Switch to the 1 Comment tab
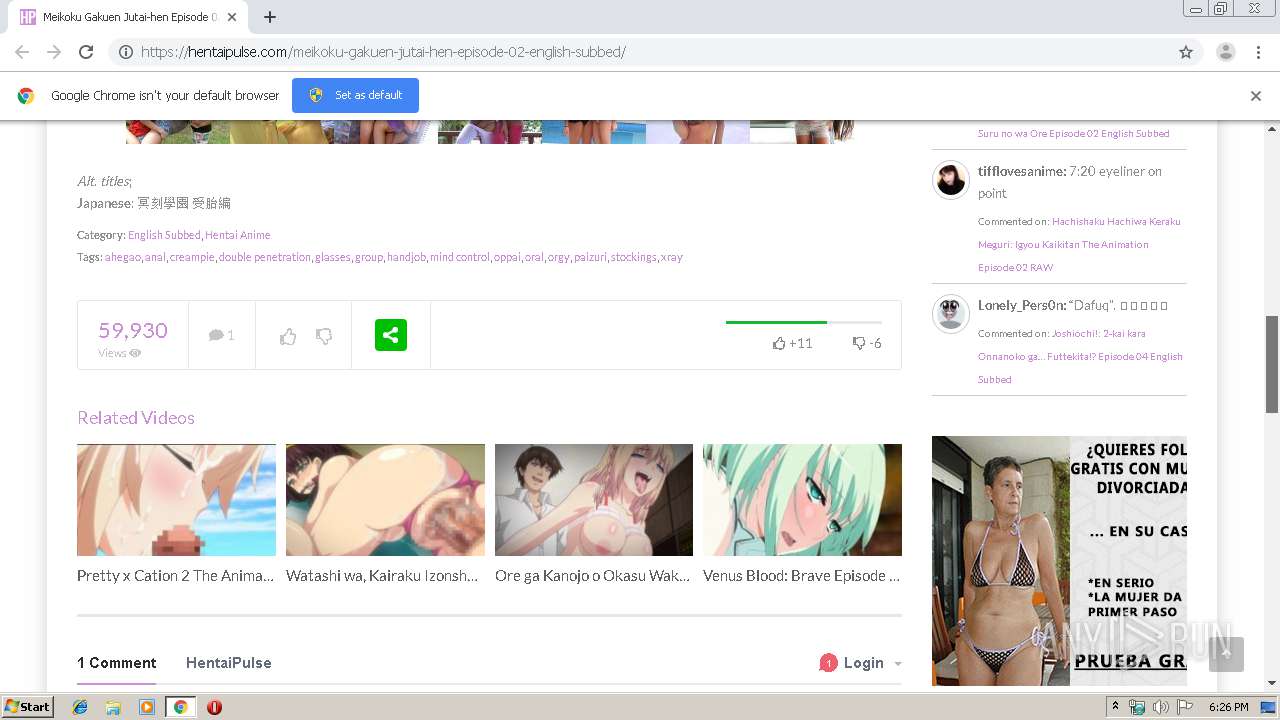This screenshot has height=720, width=1280. pyautogui.click(x=117, y=663)
